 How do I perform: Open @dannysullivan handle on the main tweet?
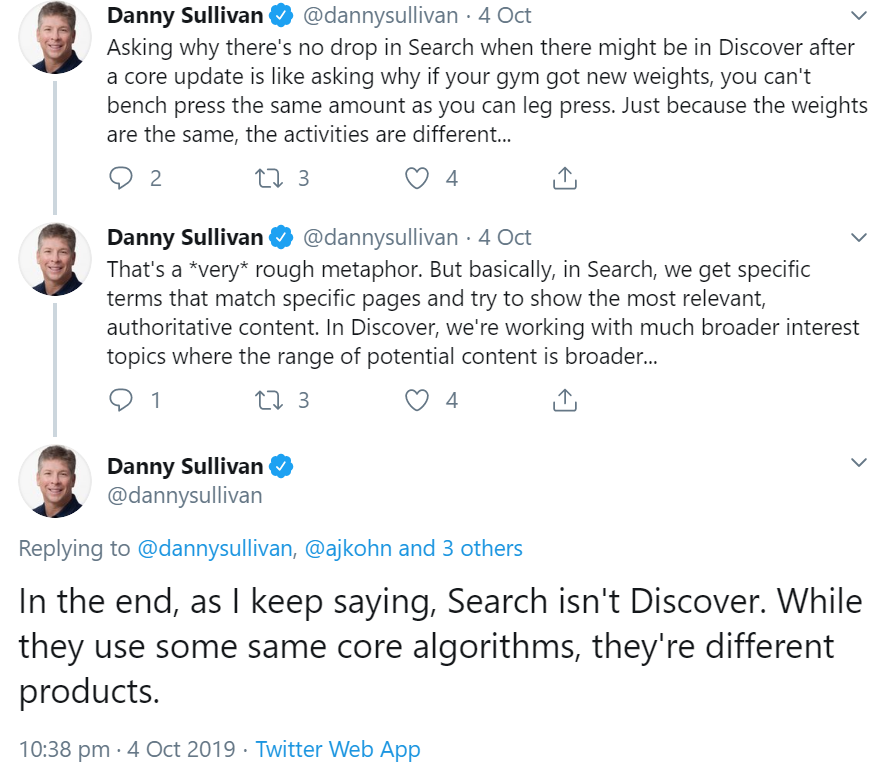click(x=183, y=495)
